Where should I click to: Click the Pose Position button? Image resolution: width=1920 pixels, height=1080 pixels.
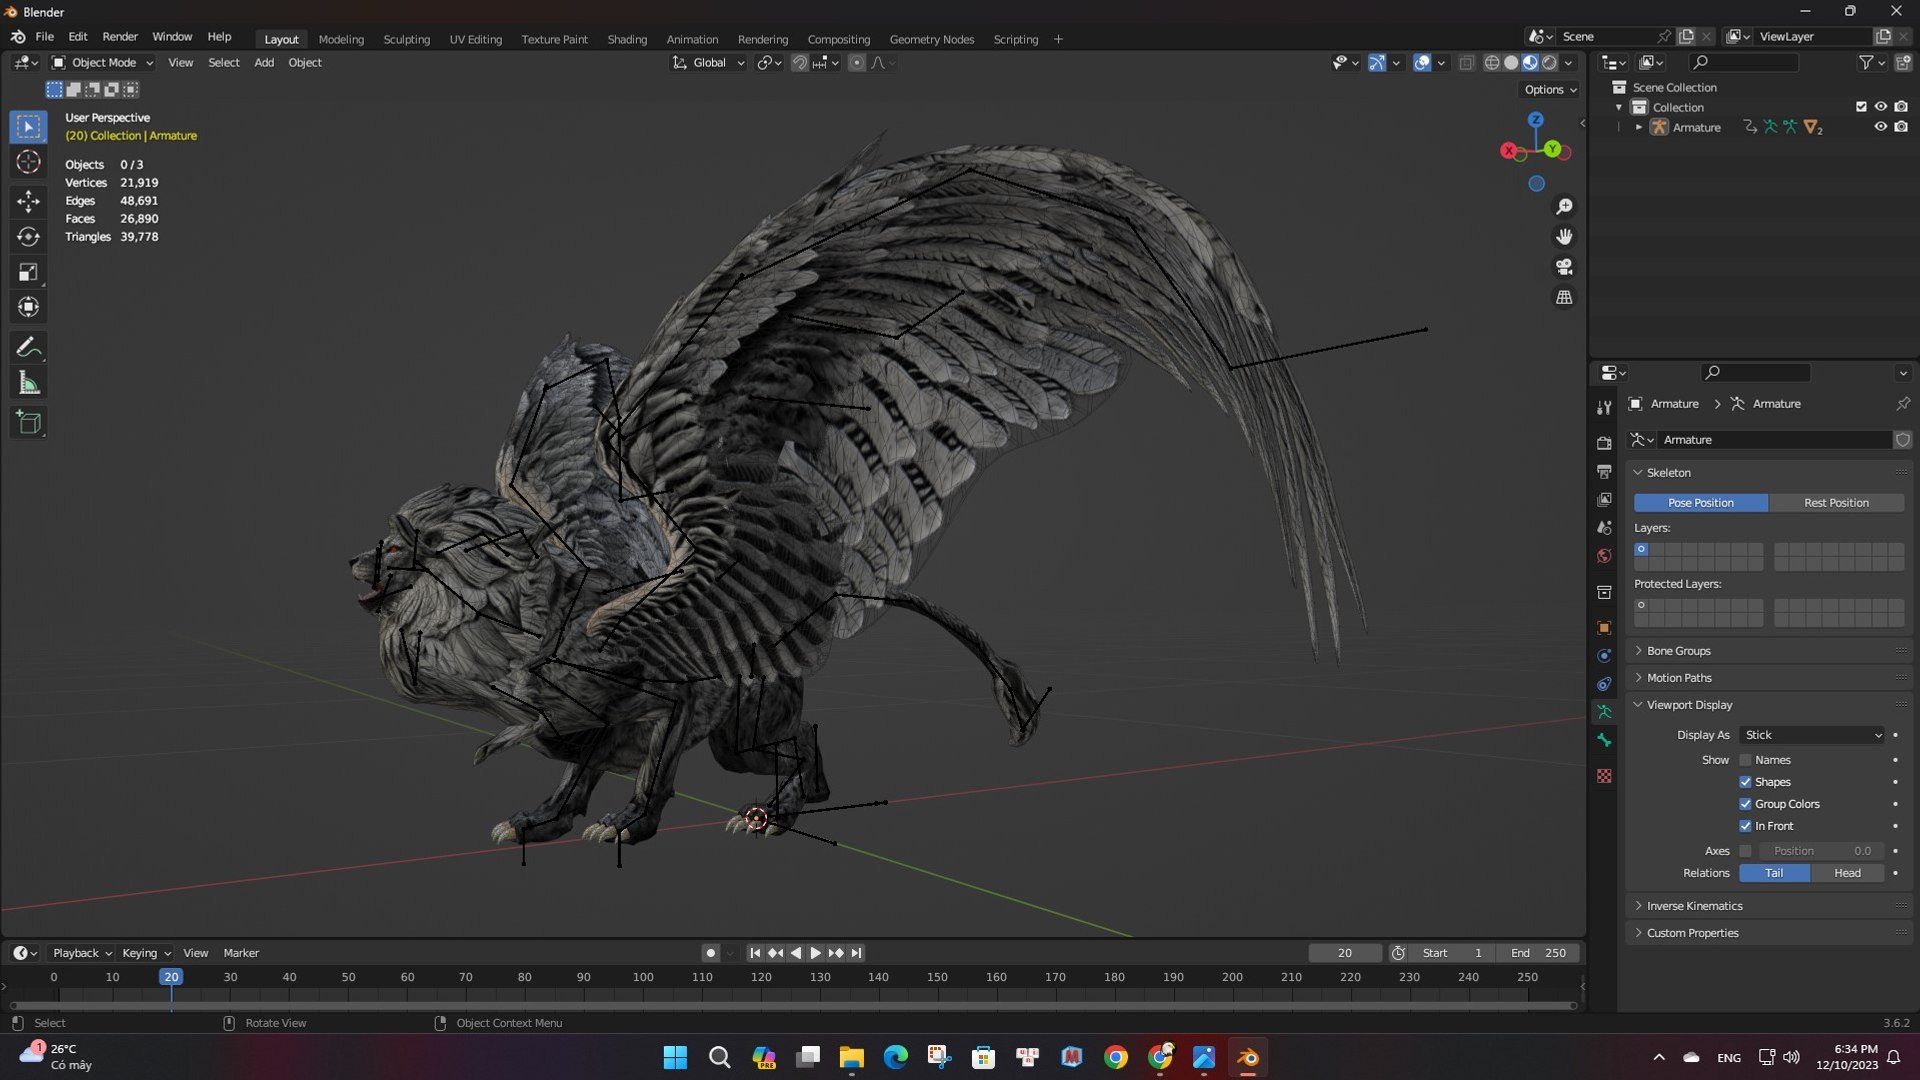[x=1701, y=503]
